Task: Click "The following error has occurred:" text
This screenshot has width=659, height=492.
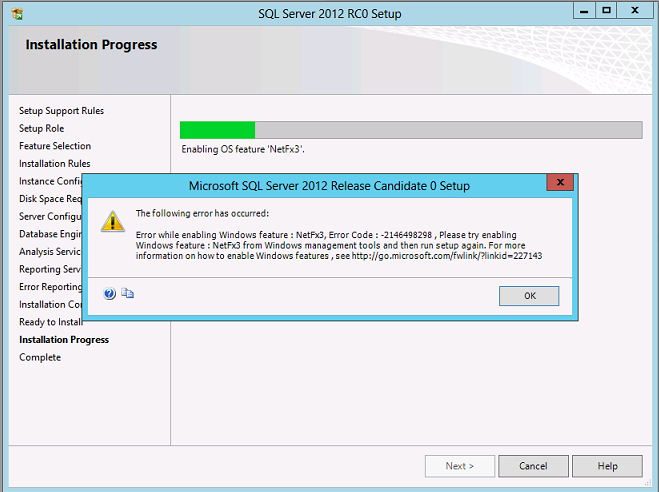Action: tap(202, 213)
